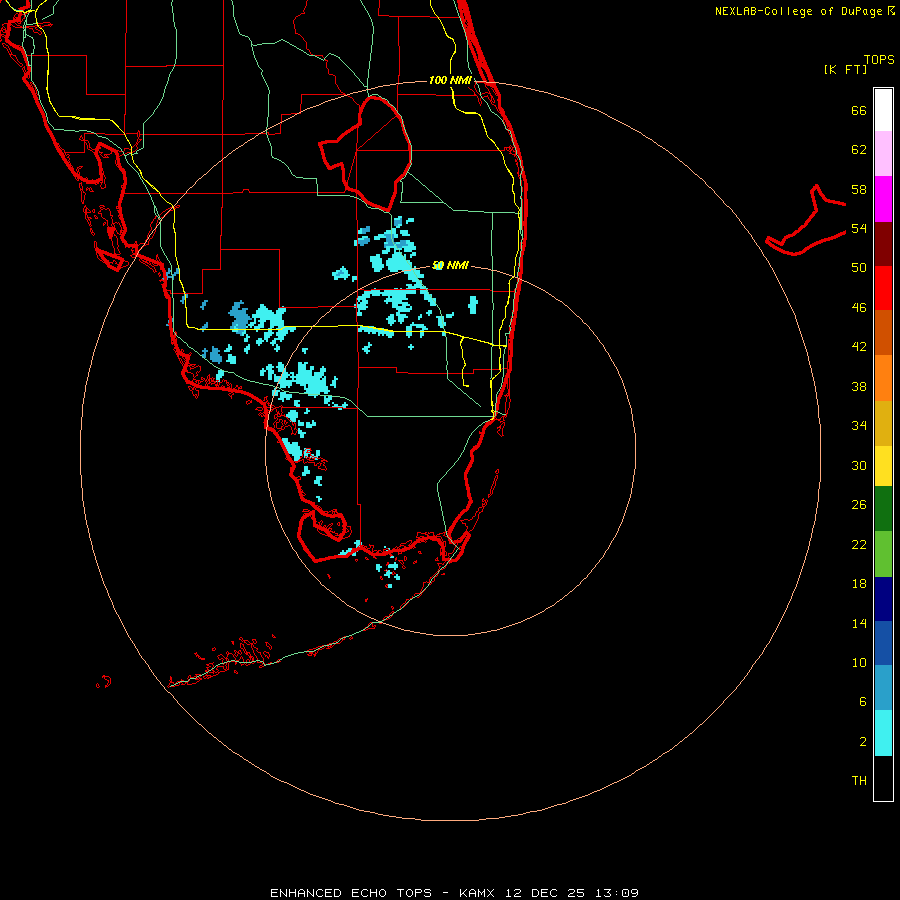Select the light green legend swatch
This screenshot has height=900, width=900.
883,554
